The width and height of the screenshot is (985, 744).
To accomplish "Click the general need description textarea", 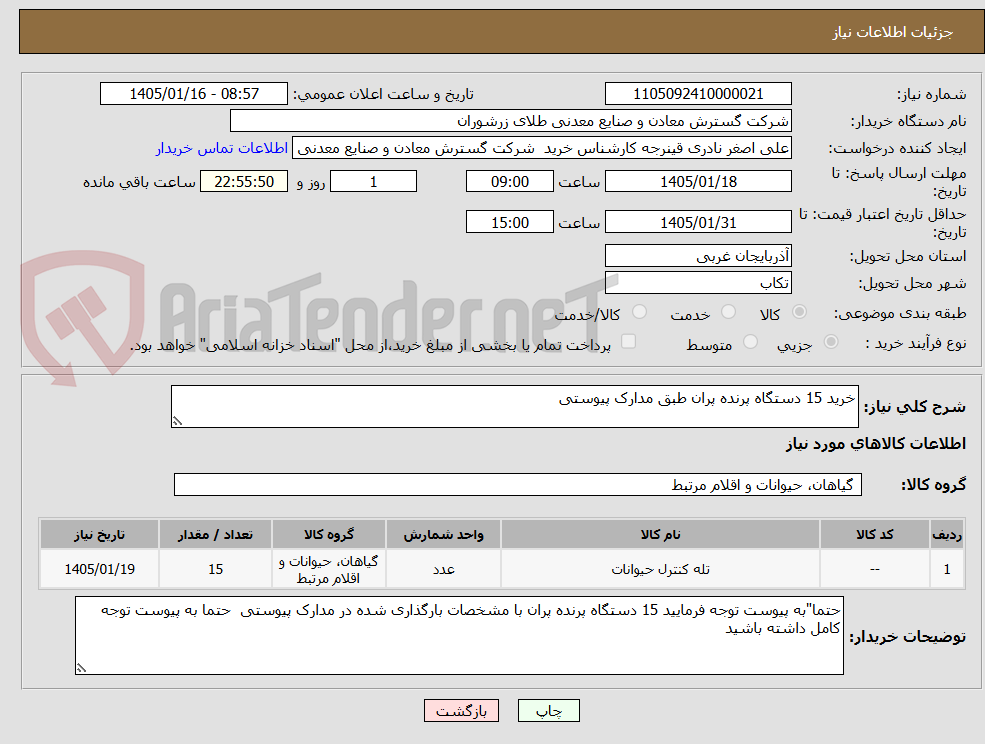I will pos(514,407).
